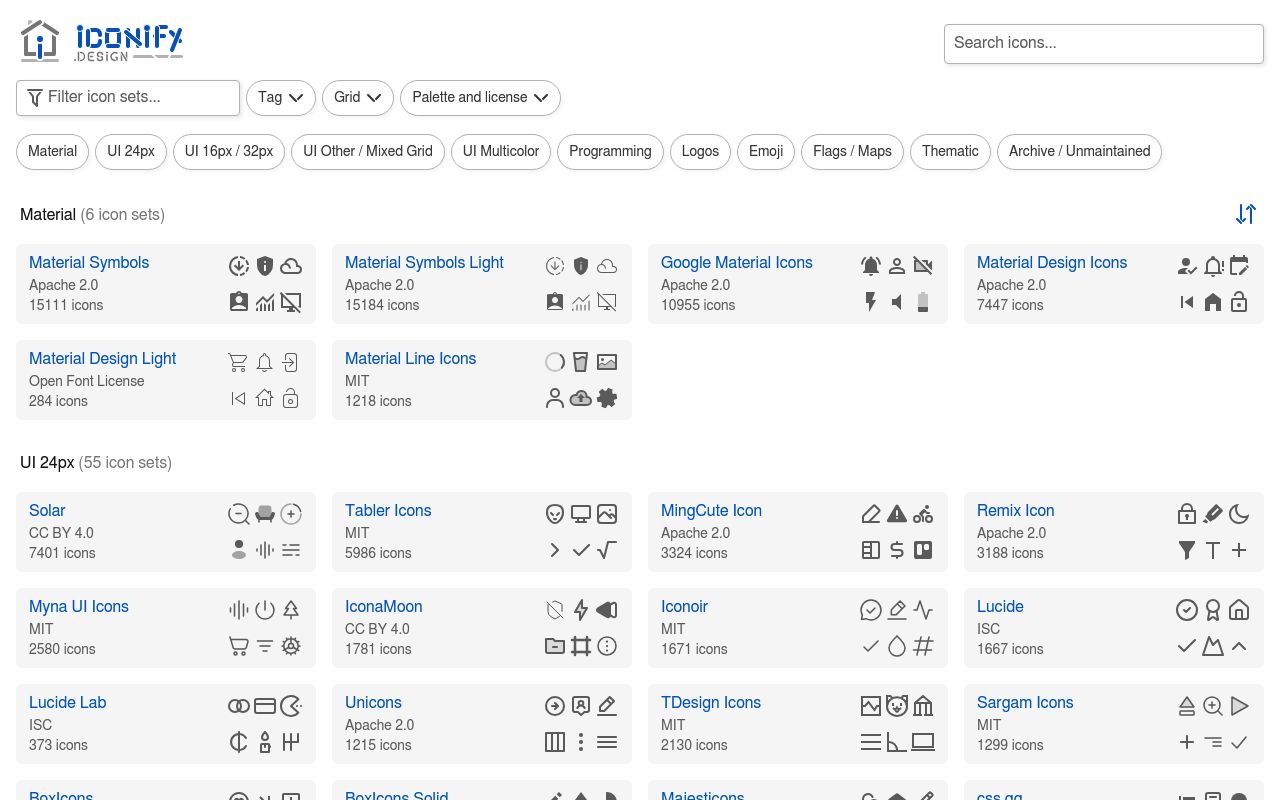Open the Tag dropdown
The image size is (1280, 800).
[x=281, y=97]
